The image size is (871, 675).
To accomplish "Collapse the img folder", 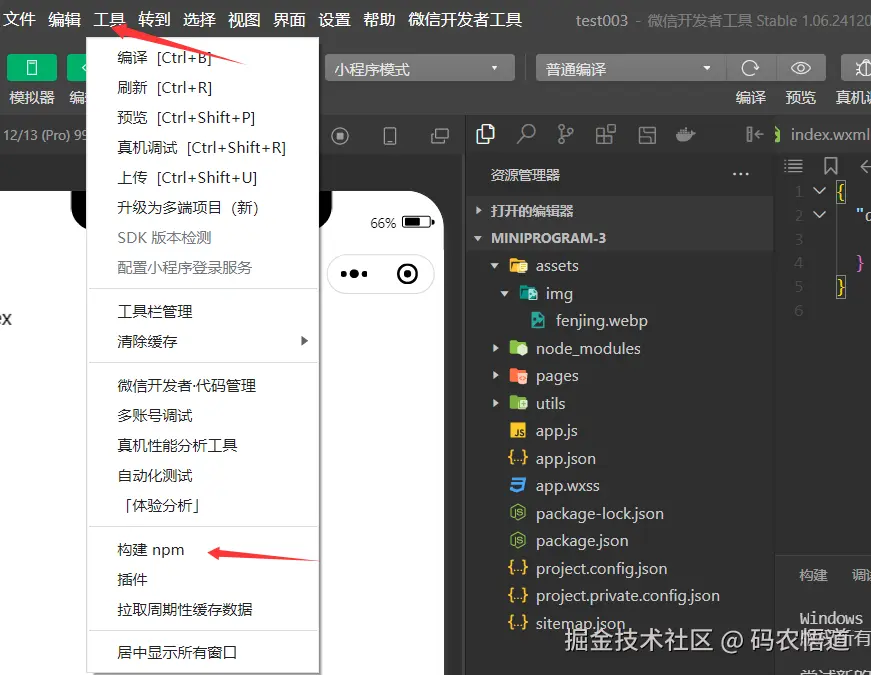I will [504, 293].
